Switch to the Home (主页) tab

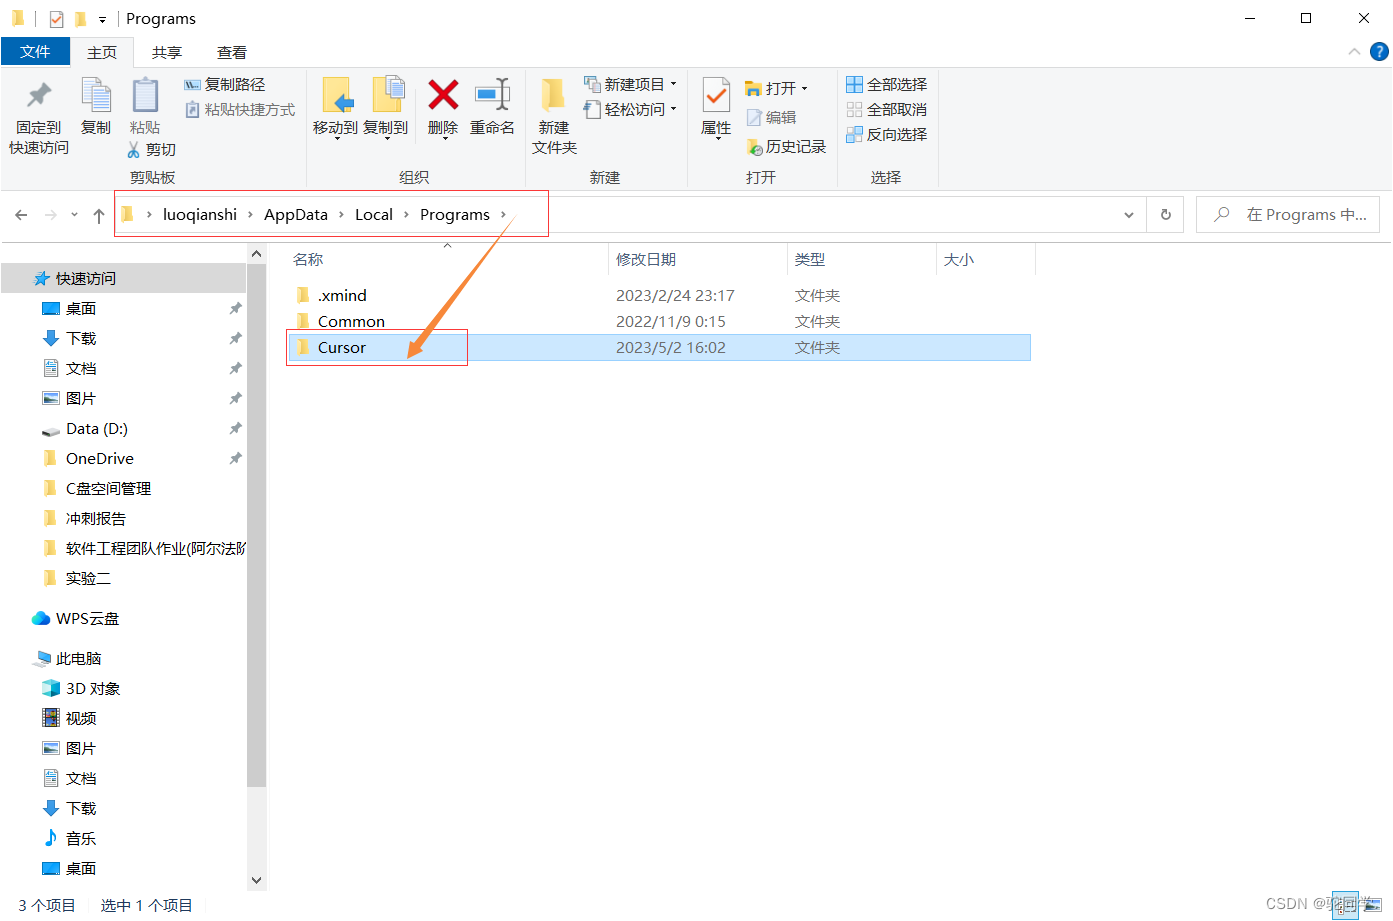click(x=102, y=52)
